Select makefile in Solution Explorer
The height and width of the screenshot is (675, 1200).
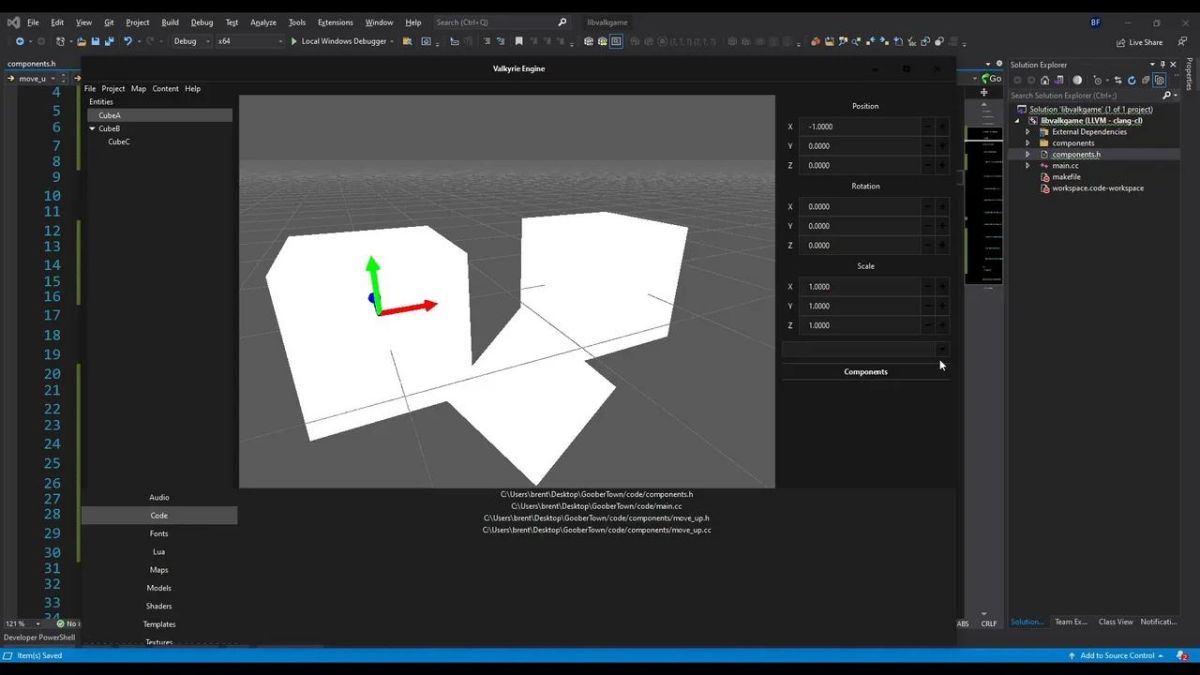tap(1066, 177)
